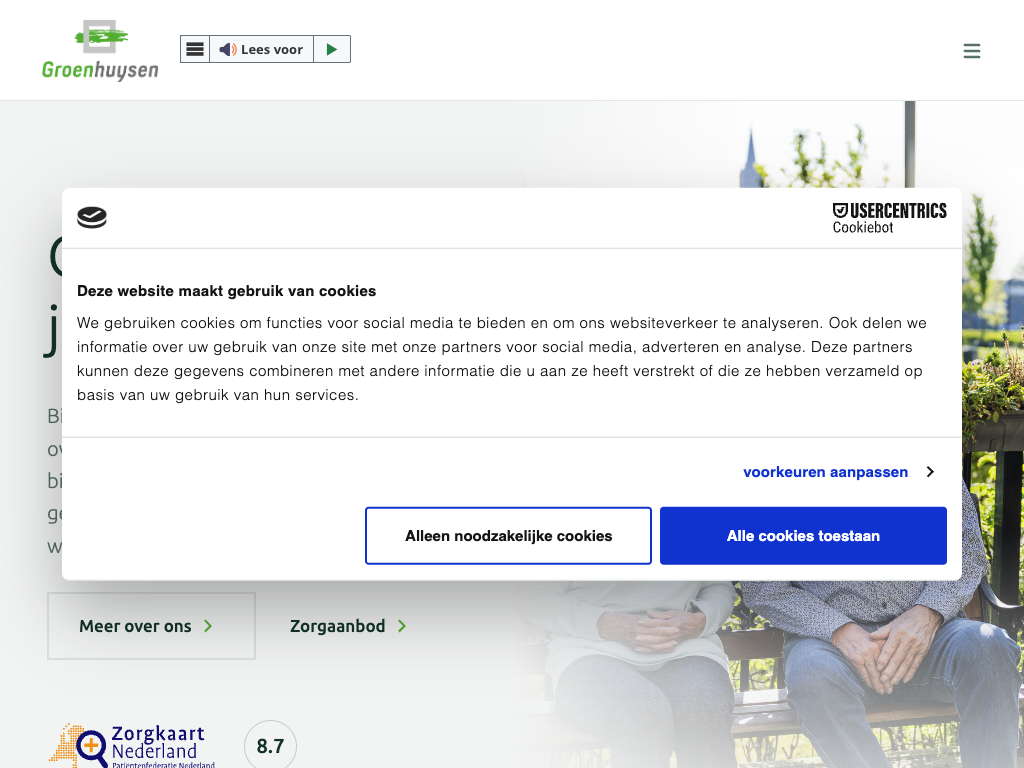The width and height of the screenshot is (1024, 768).
Task: Open the Usercentrics Cookiebot link
Action: pyautogui.click(x=889, y=217)
